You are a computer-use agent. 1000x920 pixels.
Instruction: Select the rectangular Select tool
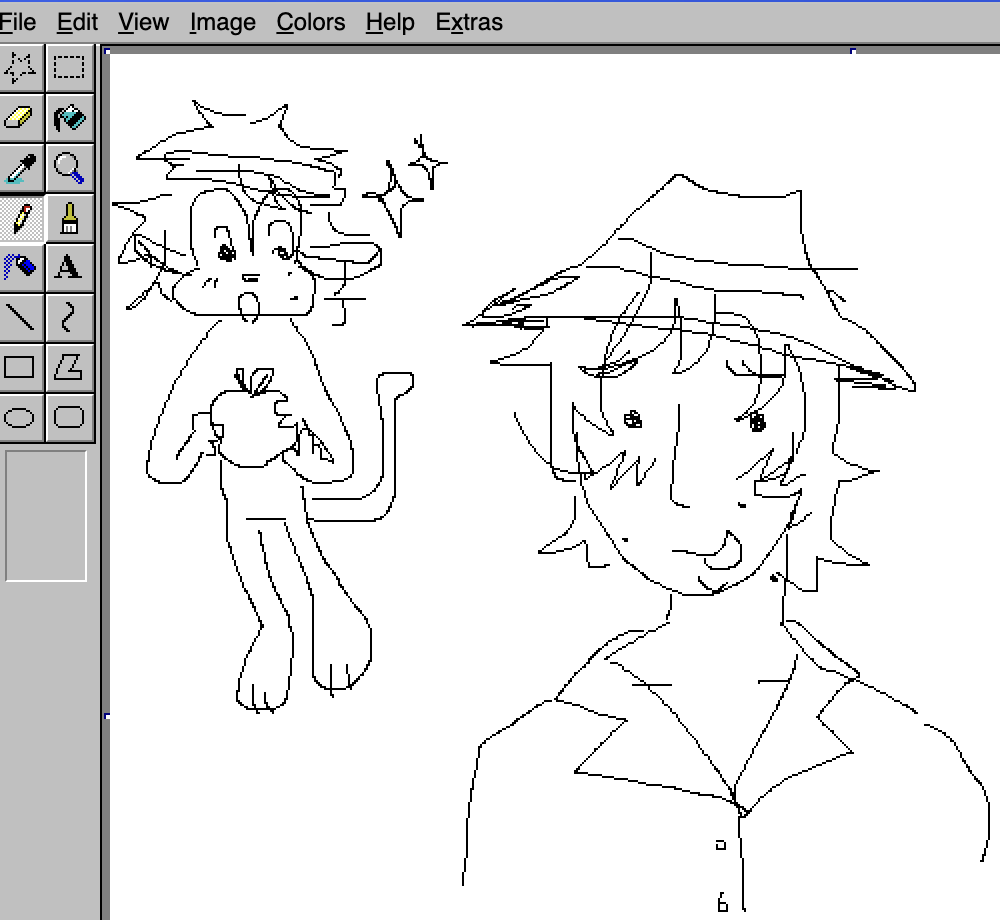click(x=70, y=67)
